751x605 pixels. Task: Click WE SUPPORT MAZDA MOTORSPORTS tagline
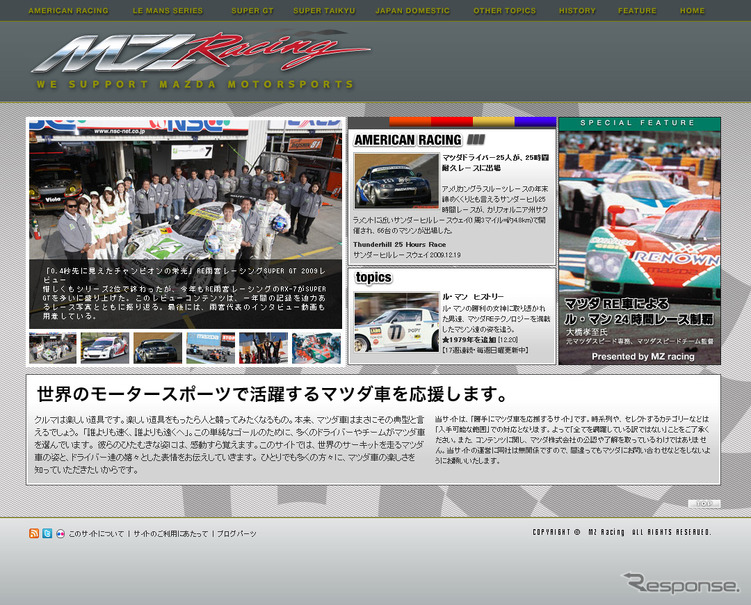195,84
